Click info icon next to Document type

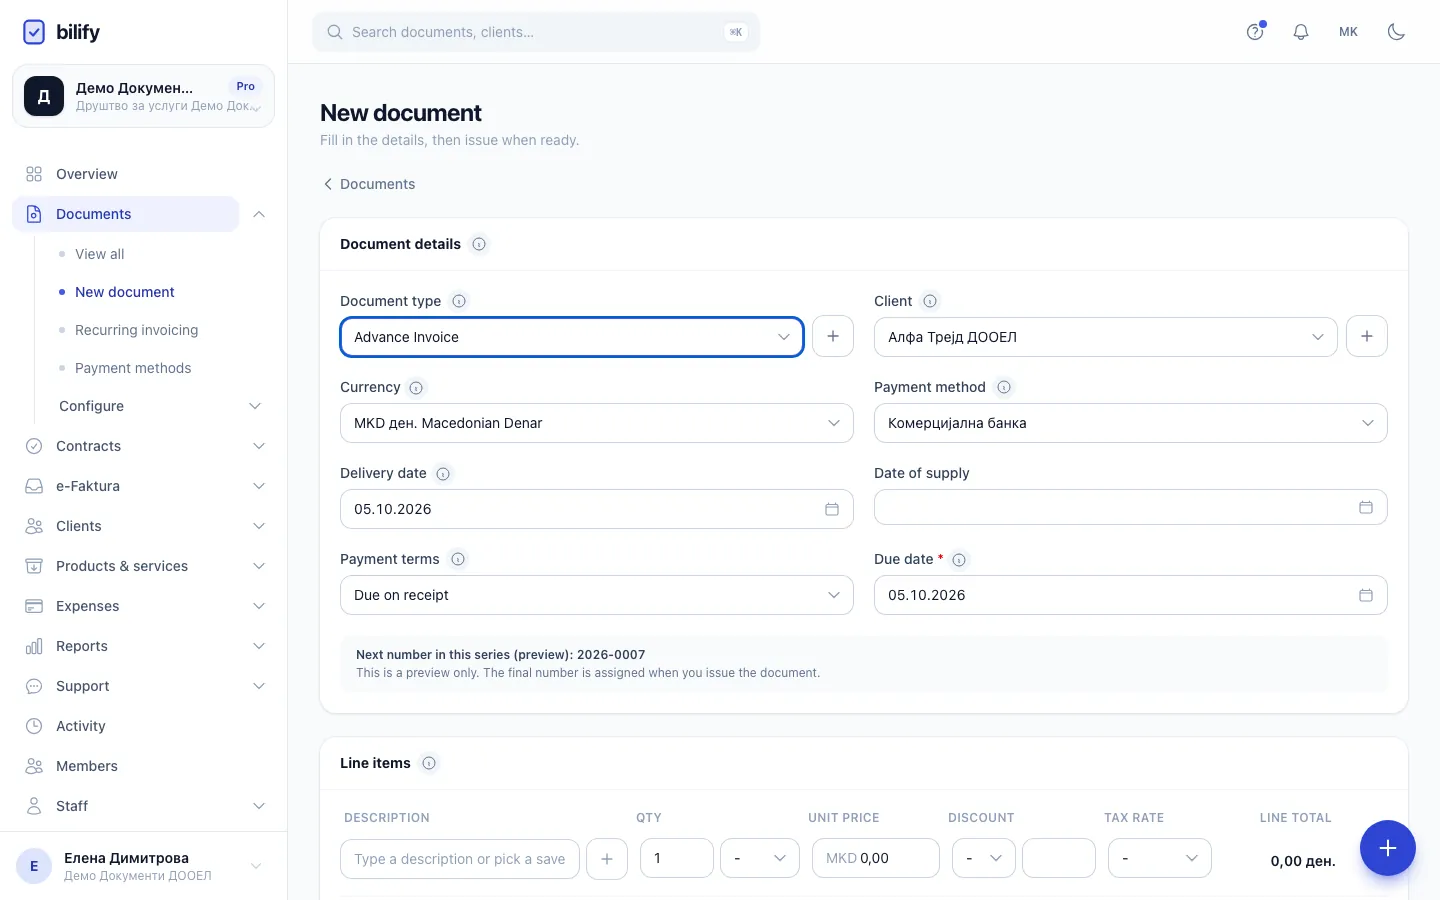[459, 301]
